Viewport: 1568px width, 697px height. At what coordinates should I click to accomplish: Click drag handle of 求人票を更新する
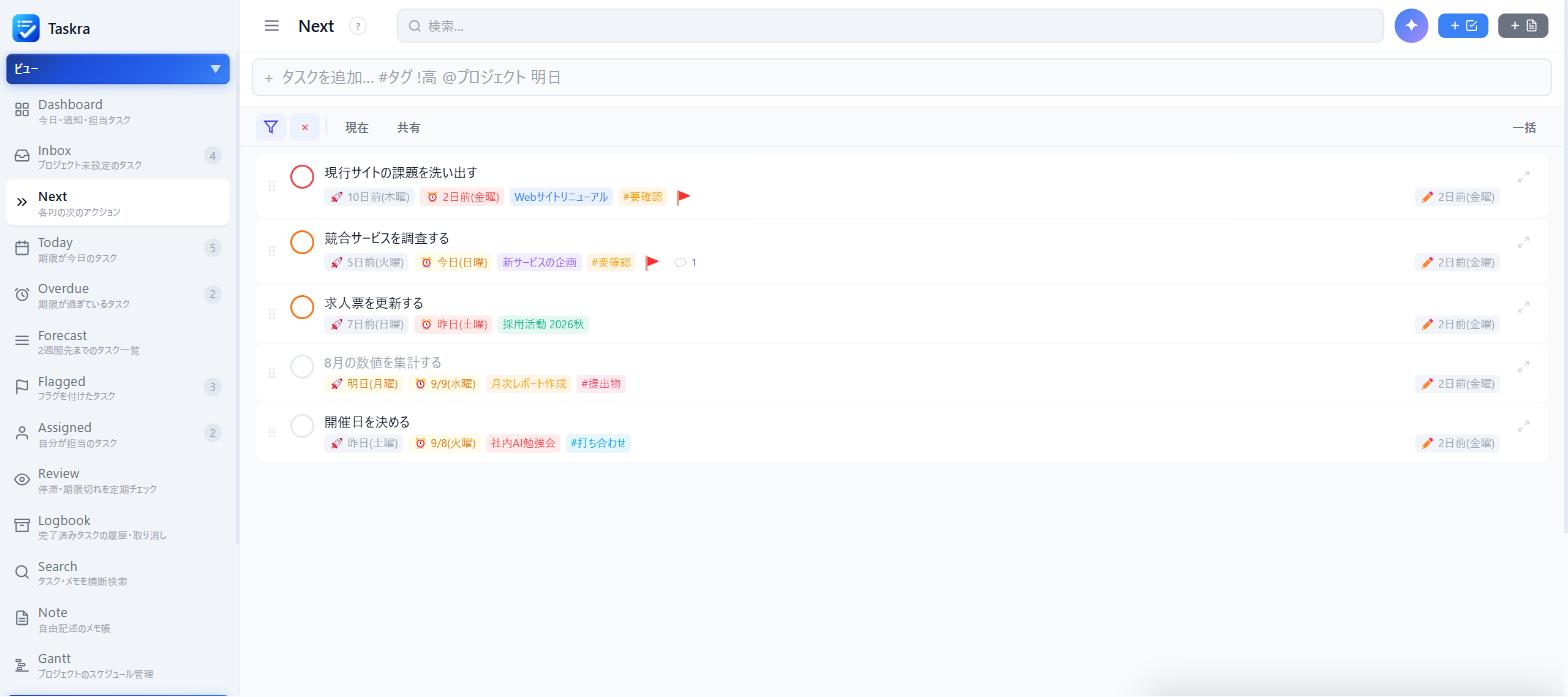pyautogui.click(x=272, y=314)
